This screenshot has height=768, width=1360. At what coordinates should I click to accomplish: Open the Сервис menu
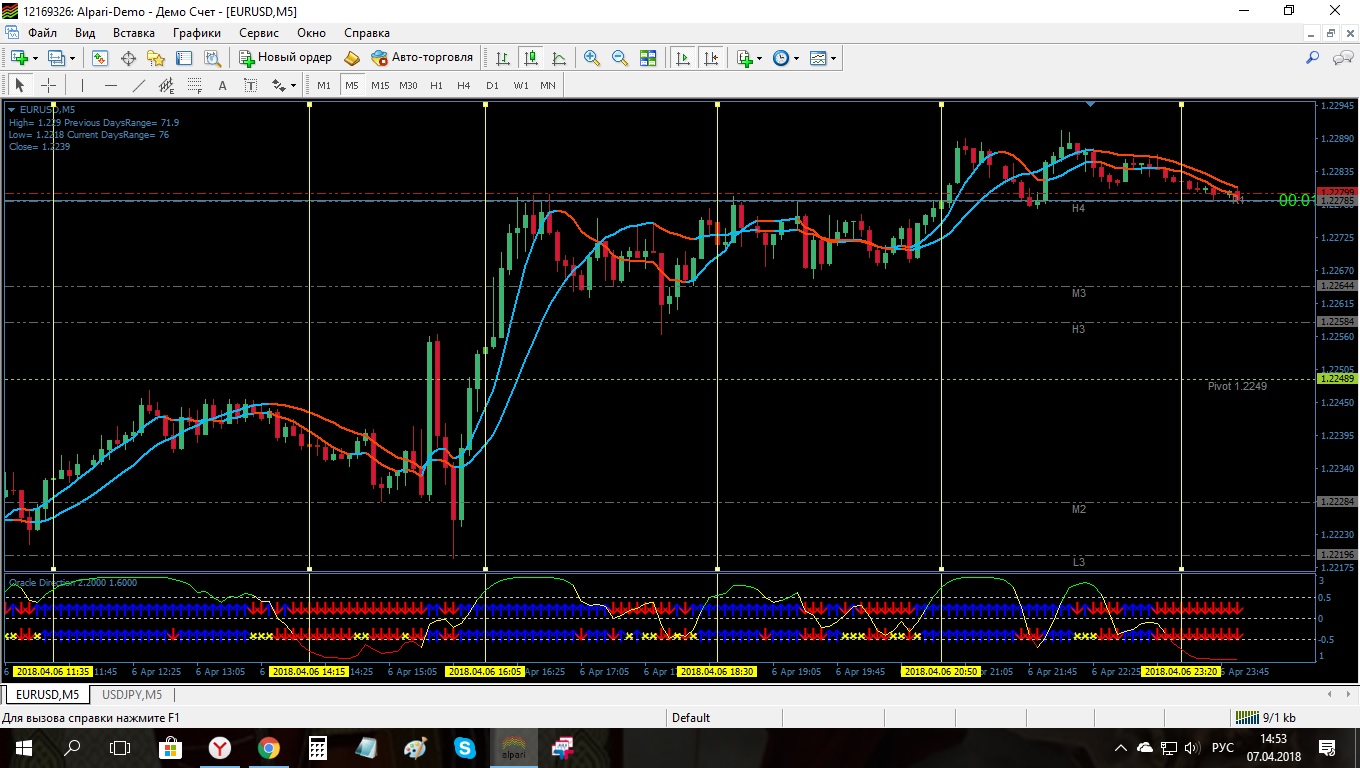pyautogui.click(x=259, y=33)
